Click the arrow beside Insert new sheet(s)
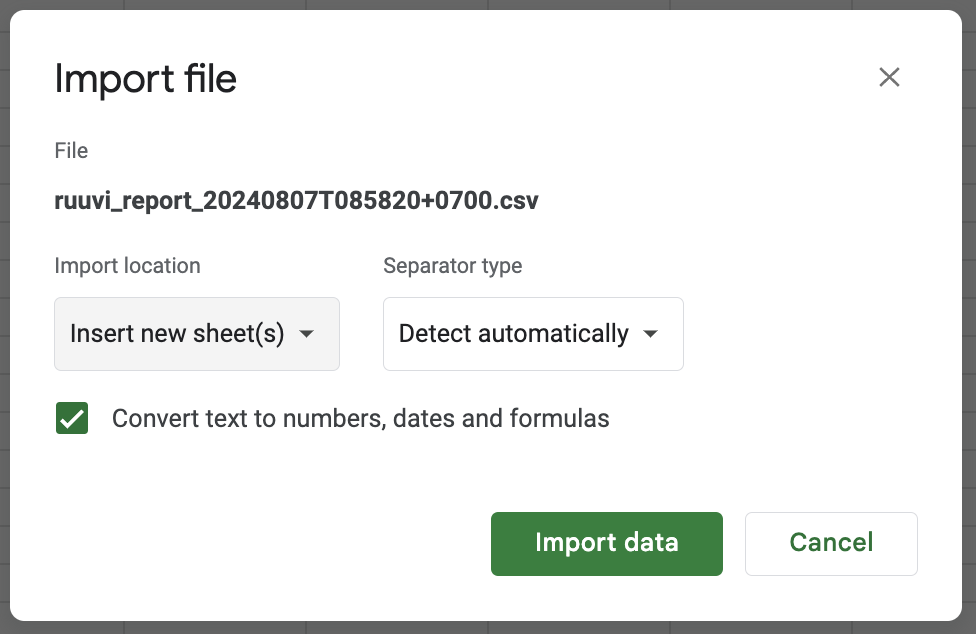 306,334
